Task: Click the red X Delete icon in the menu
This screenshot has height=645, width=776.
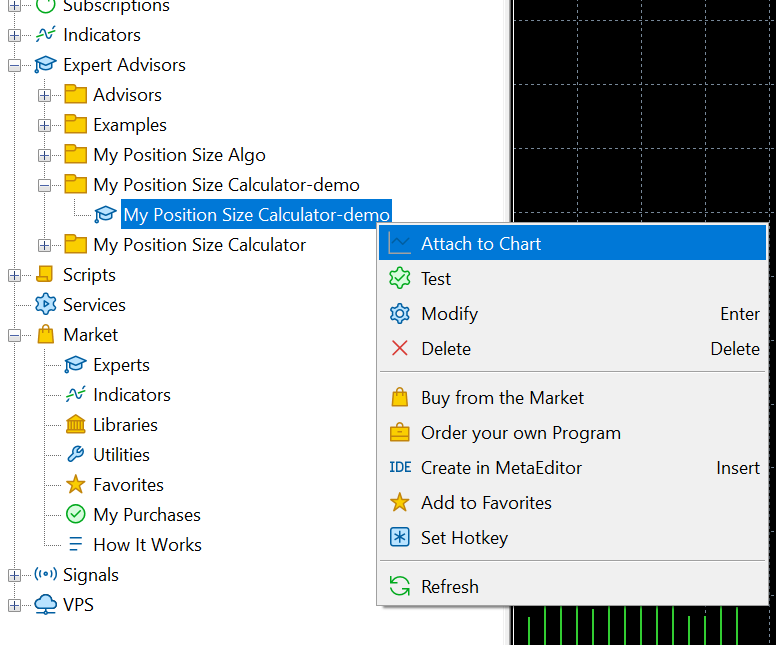Action: tap(400, 348)
